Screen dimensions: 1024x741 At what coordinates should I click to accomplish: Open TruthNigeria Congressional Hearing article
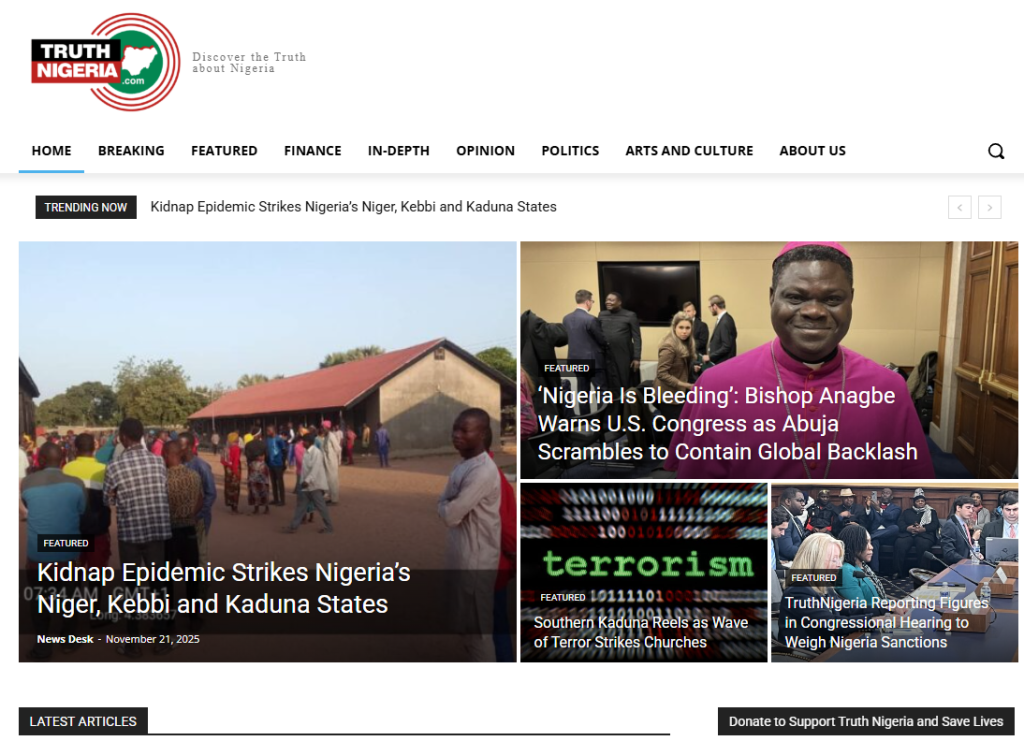pos(886,622)
